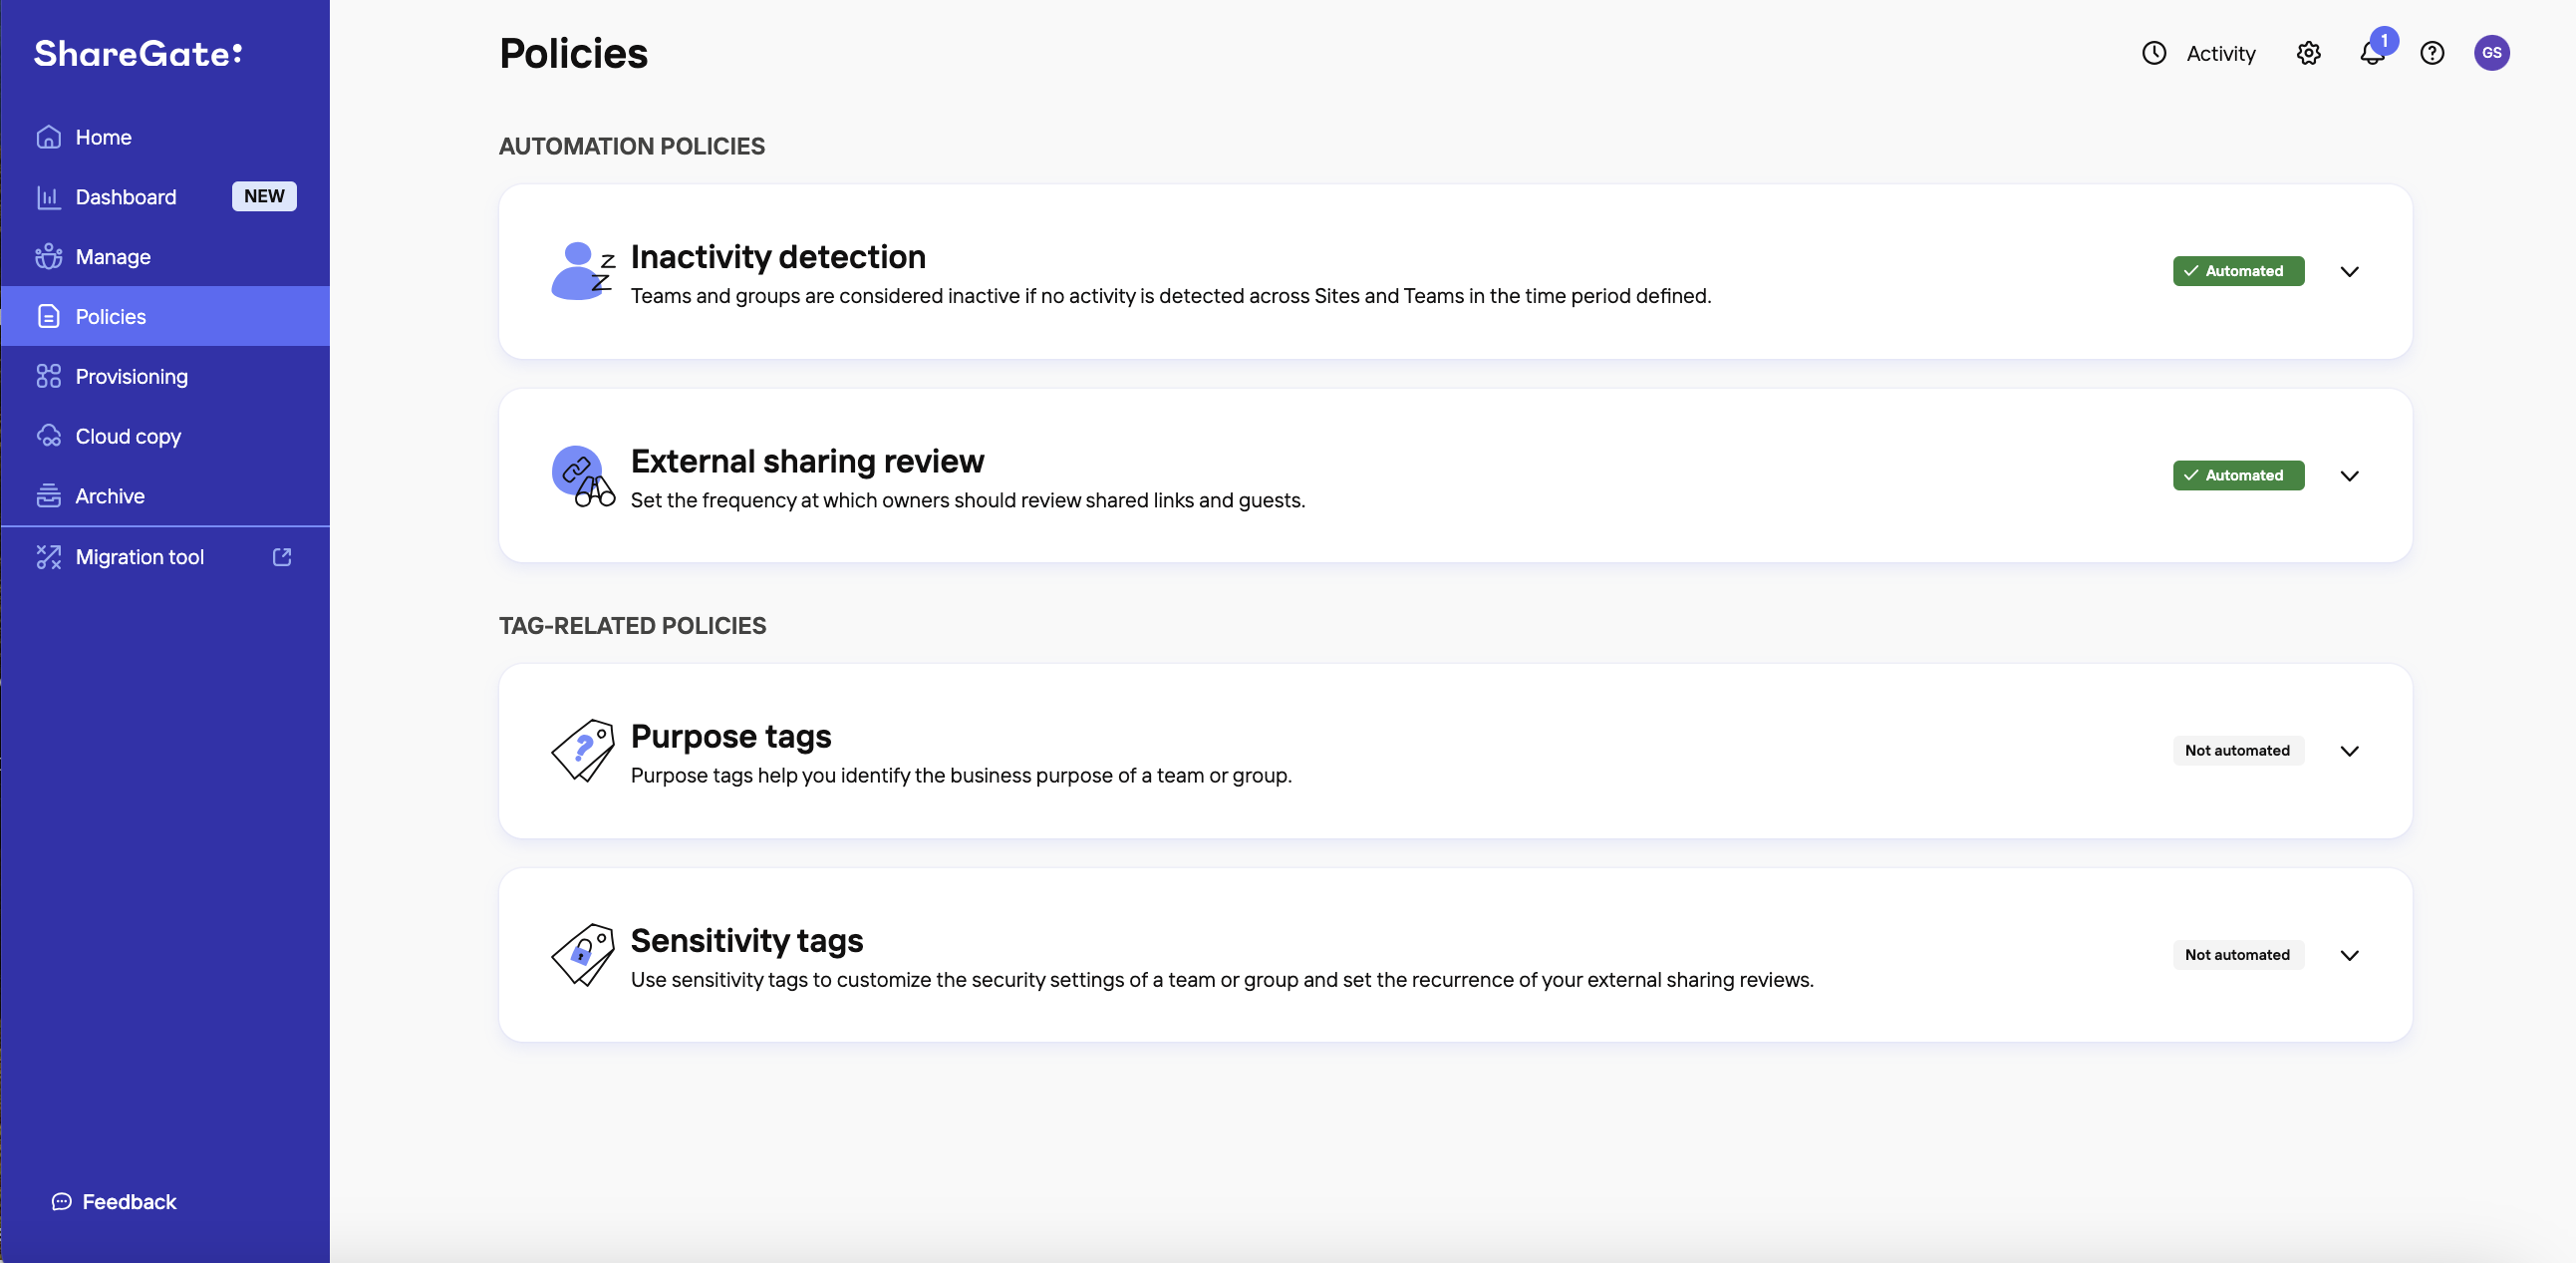Click the Sensitivity tags title

pyautogui.click(x=747, y=940)
